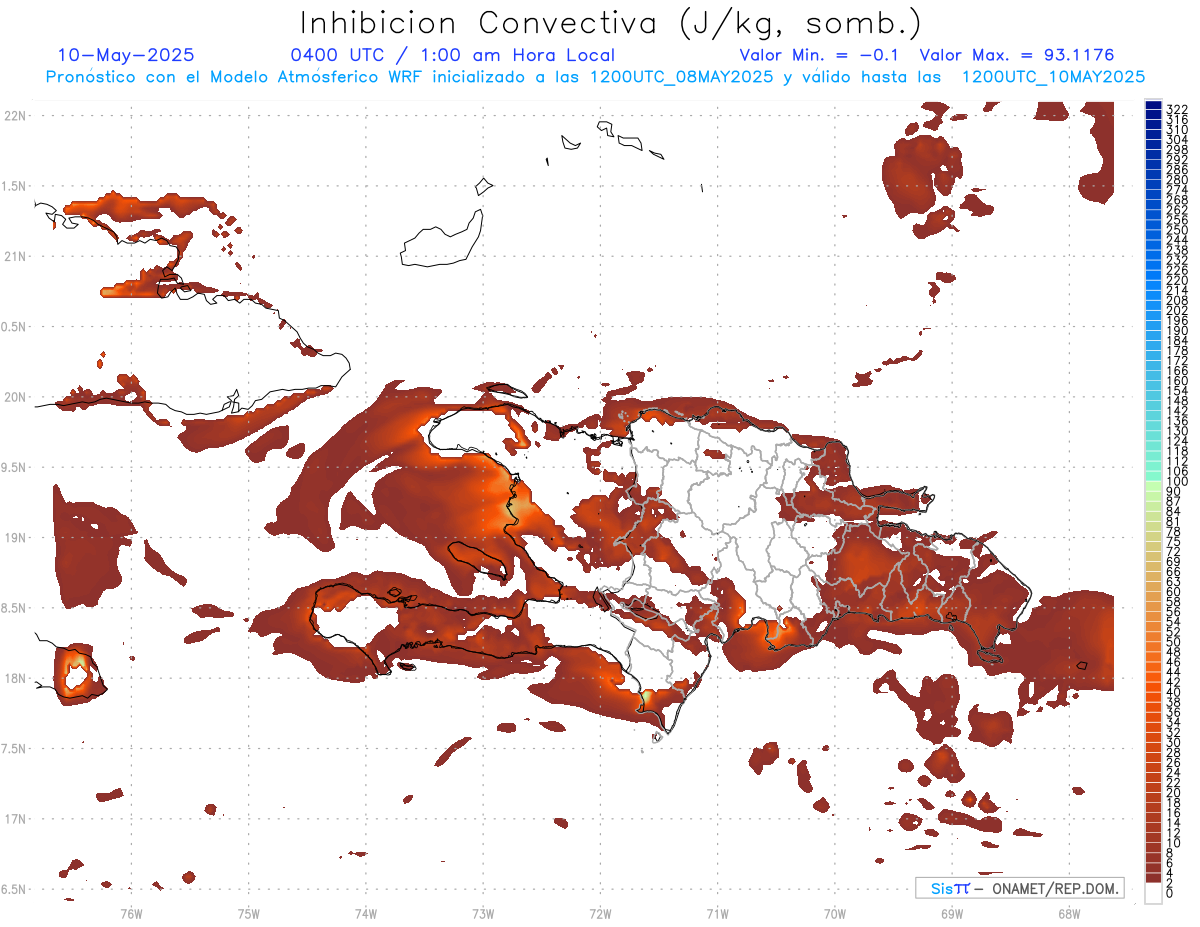Click the clipped latitude label "7.5N"
Viewport: 1200px width, 927px height.
click(x=14, y=749)
